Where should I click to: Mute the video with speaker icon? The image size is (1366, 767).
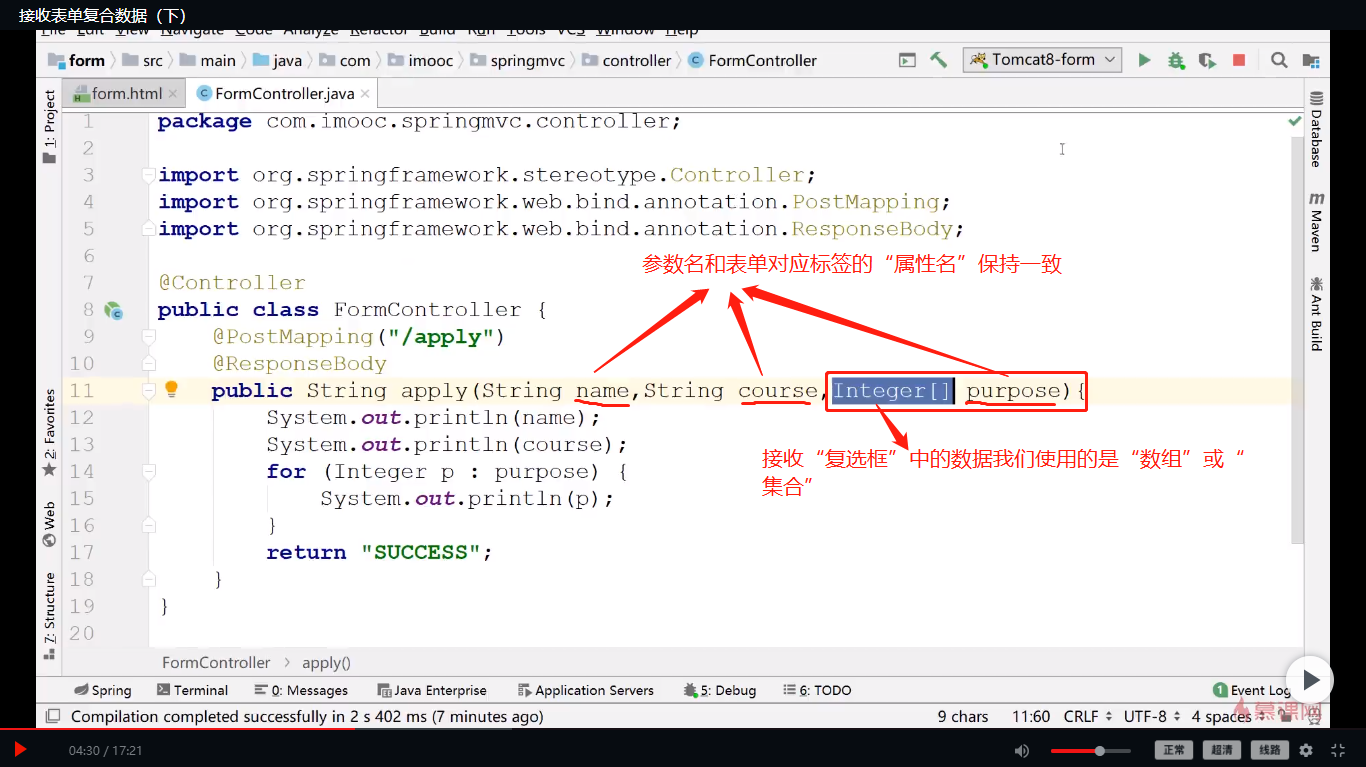coord(1021,750)
